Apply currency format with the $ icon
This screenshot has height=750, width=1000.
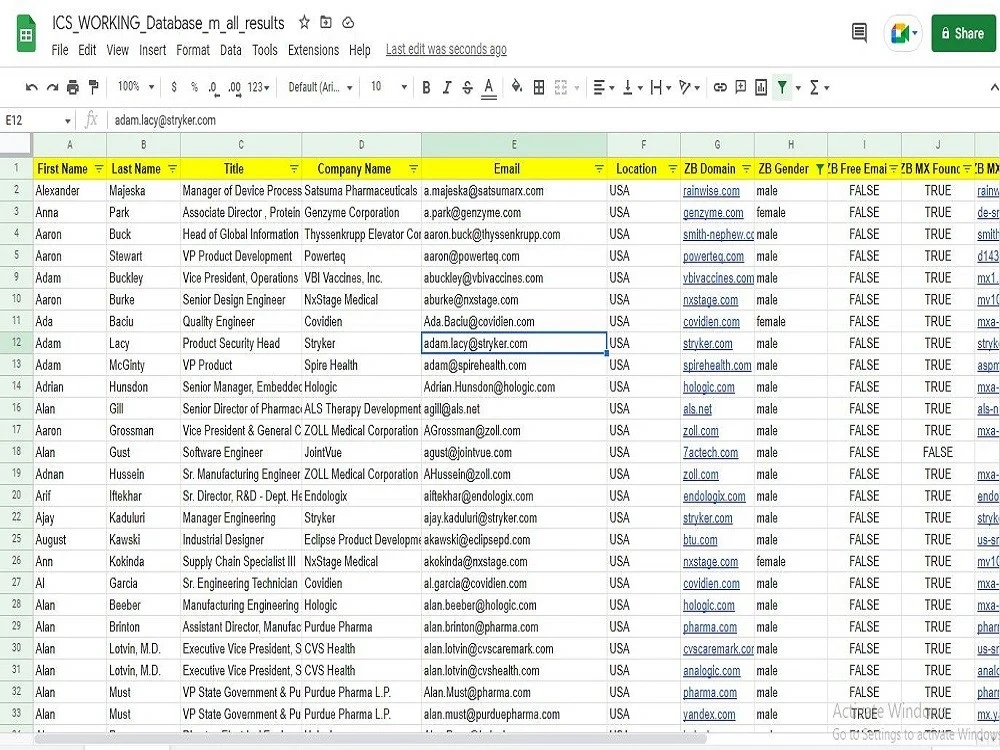pyautogui.click(x=174, y=87)
